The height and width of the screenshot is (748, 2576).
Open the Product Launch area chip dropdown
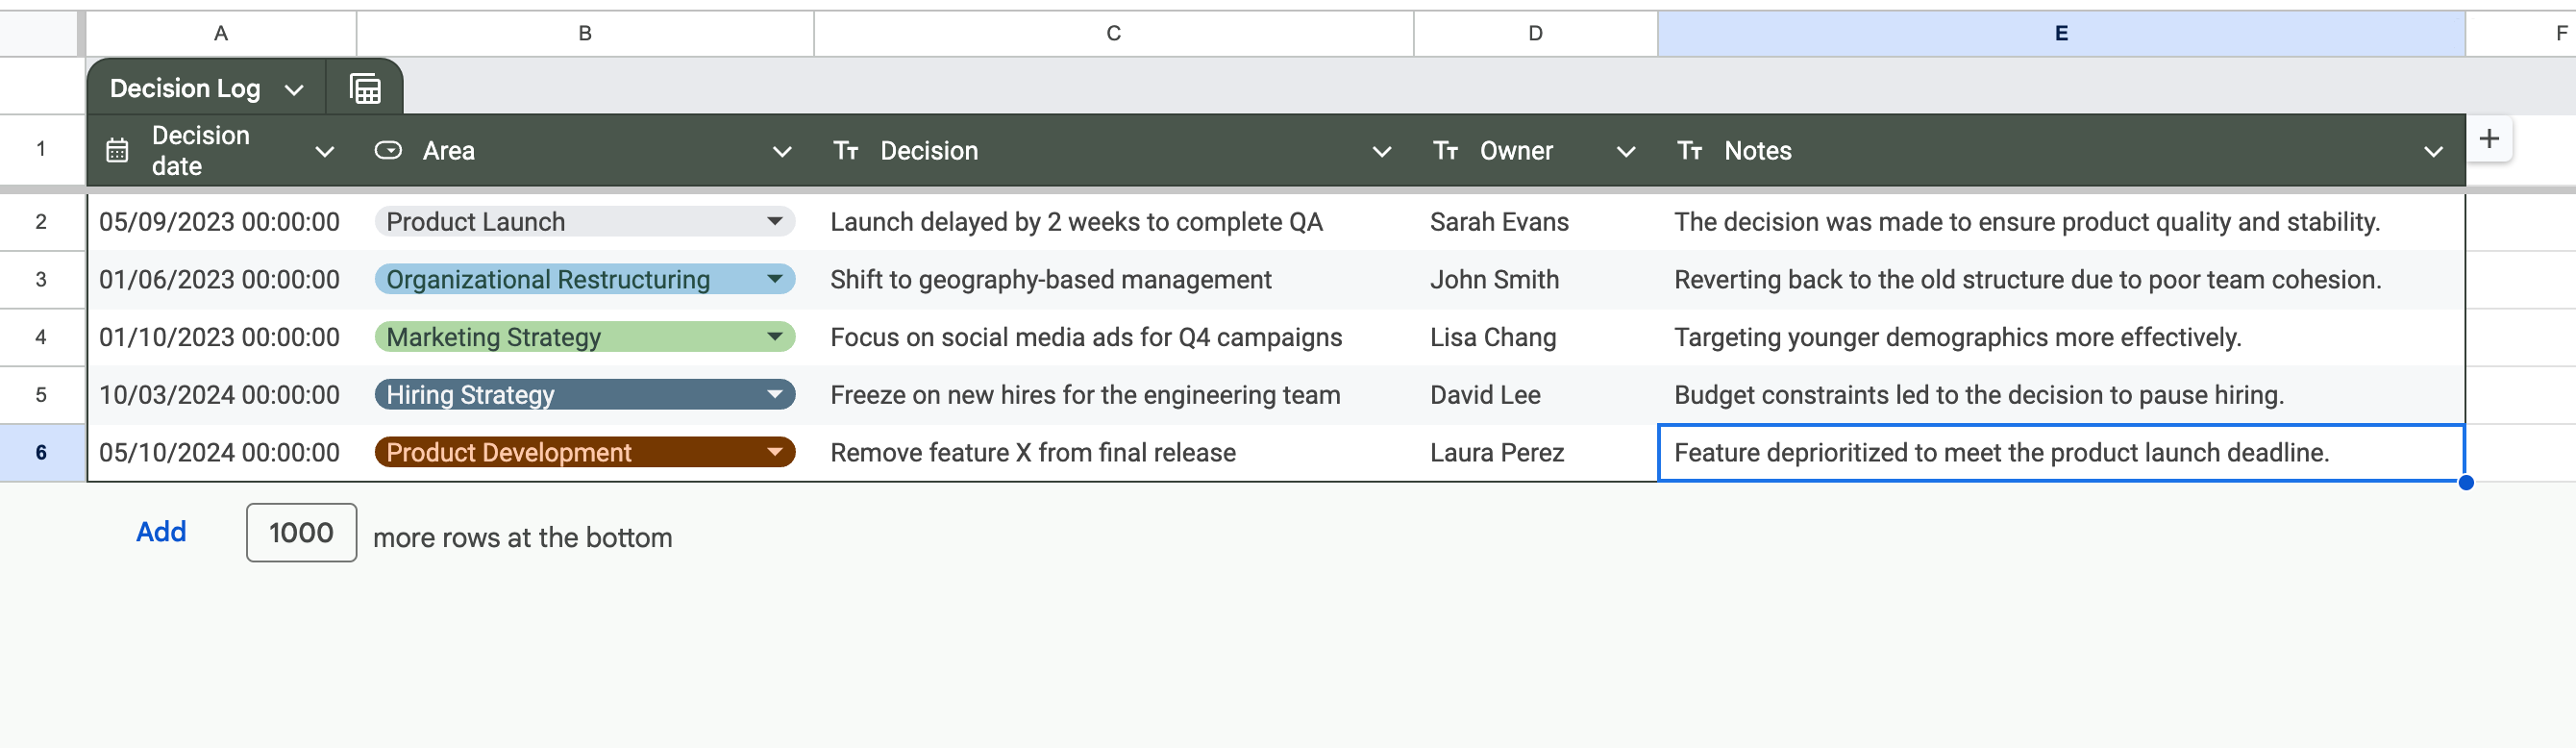775,222
